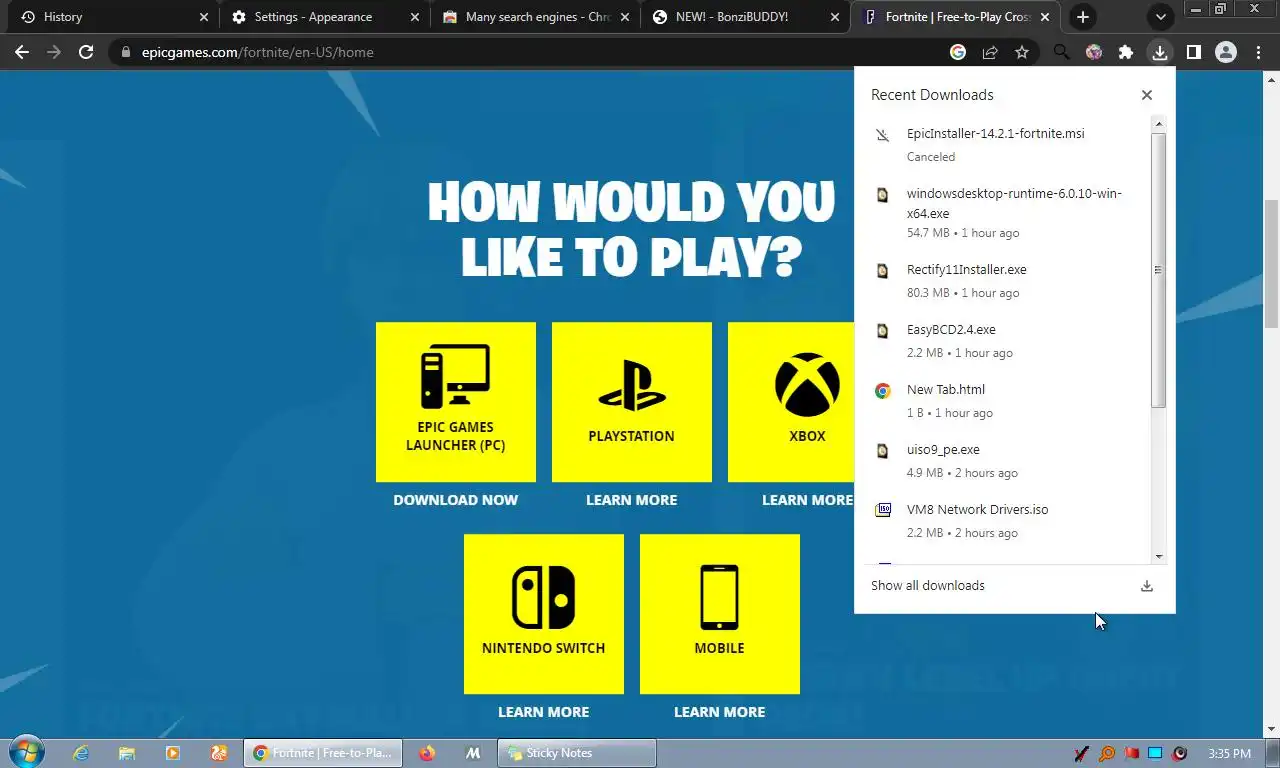Click the downloads list scrollbar down arrow

point(1159,557)
